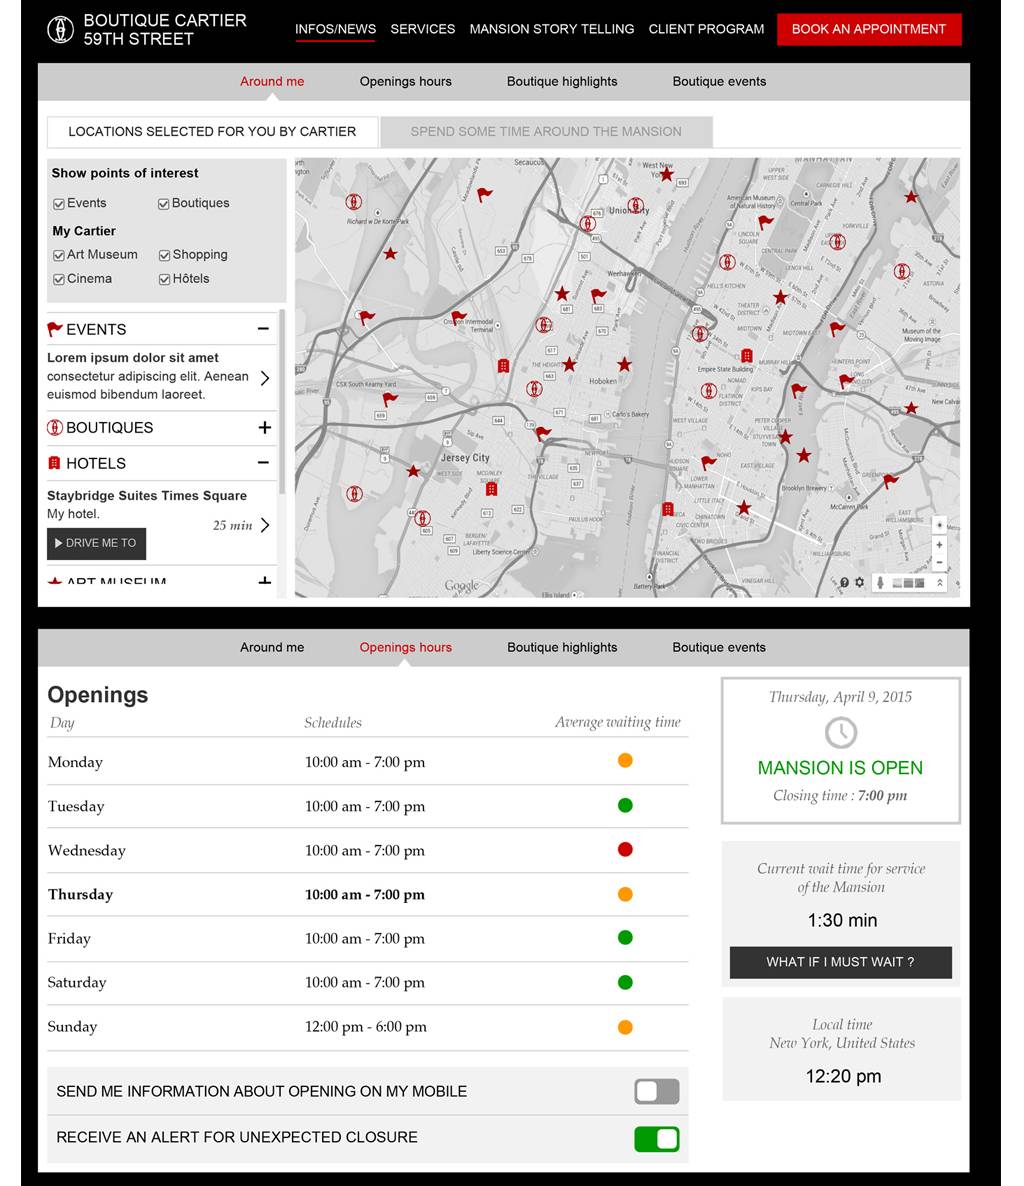Viewport: 1024px width, 1186px height.
Task: Turn off the unexpected closure alert toggle
Action: click(657, 1139)
